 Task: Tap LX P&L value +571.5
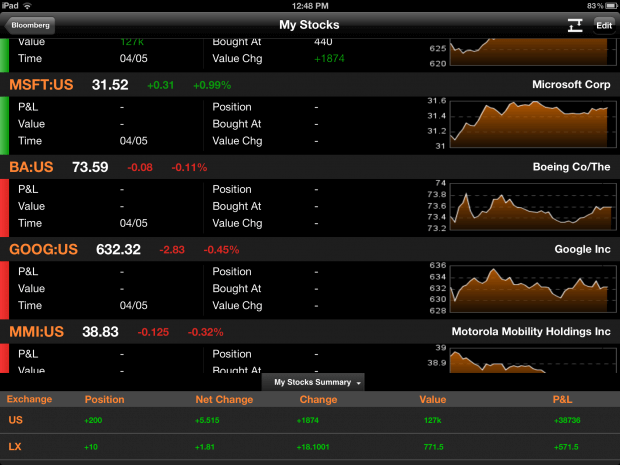566,447
